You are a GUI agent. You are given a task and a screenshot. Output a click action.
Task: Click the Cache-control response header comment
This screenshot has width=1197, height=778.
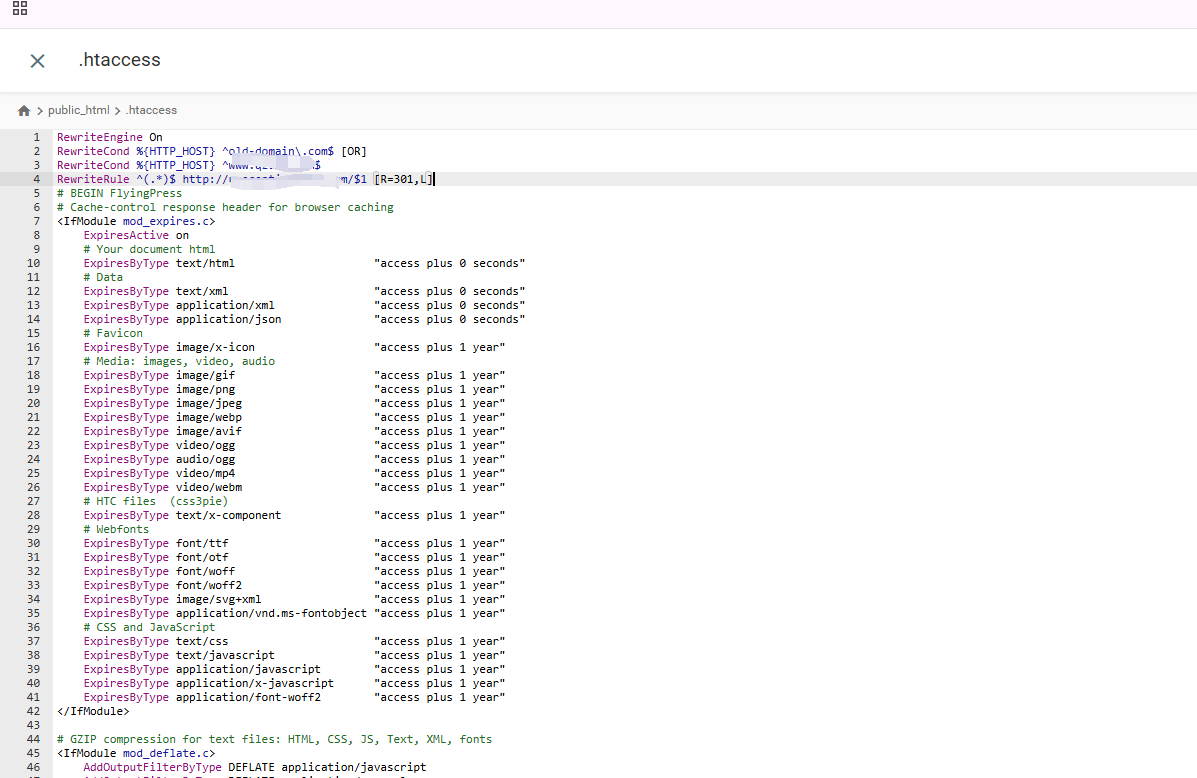tap(225, 207)
